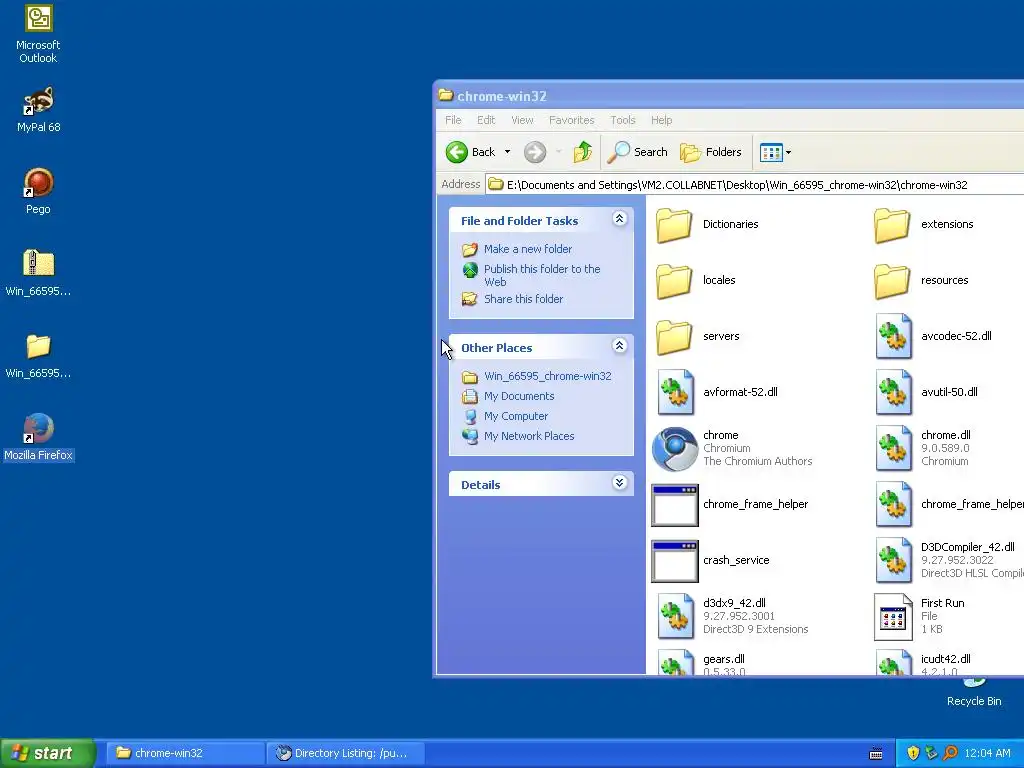Select chrome.dll file icon
The image size is (1024, 768).
[x=893, y=449]
